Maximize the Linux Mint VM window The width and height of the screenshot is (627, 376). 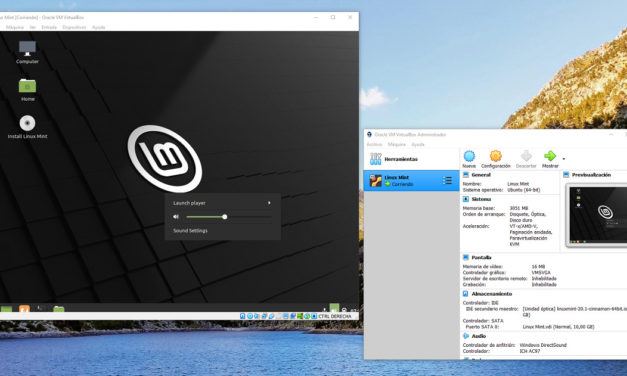pyautogui.click(x=333, y=17)
